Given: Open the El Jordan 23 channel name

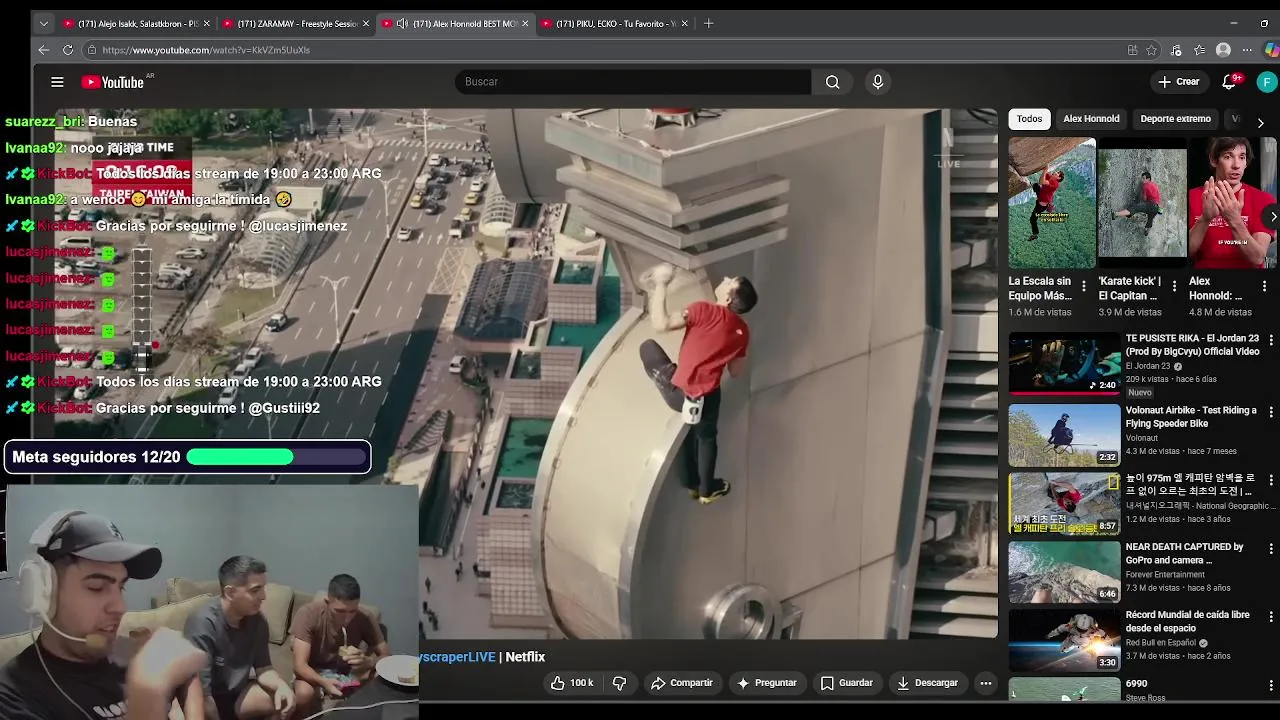Looking at the screenshot, I should coord(1148,366).
